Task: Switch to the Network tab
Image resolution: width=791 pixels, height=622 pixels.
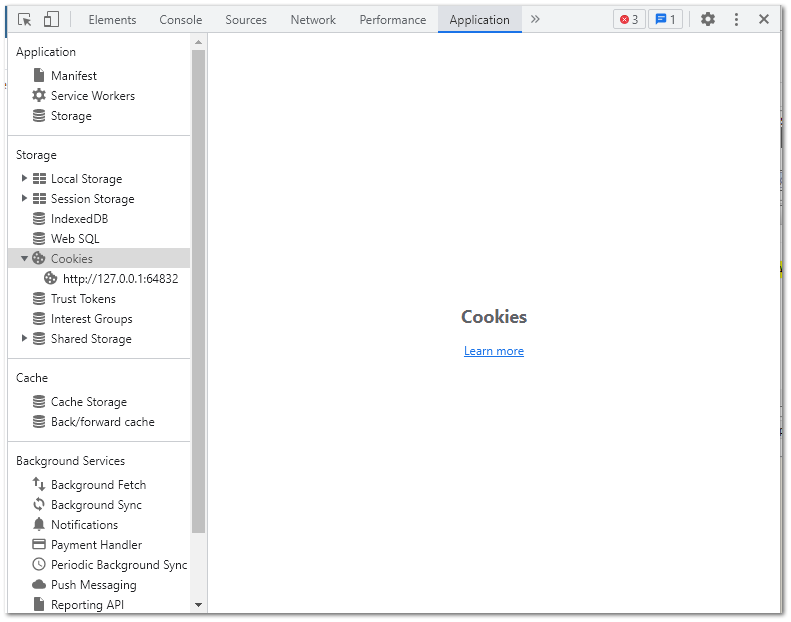Action: pyautogui.click(x=313, y=20)
